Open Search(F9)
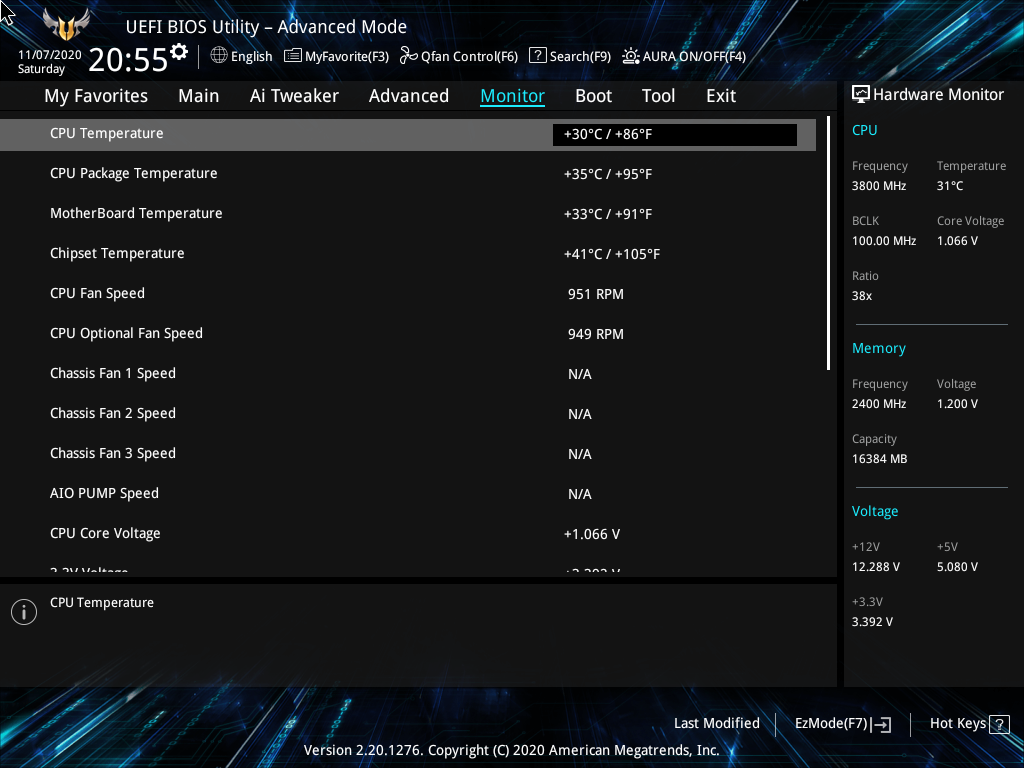 (x=570, y=56)
